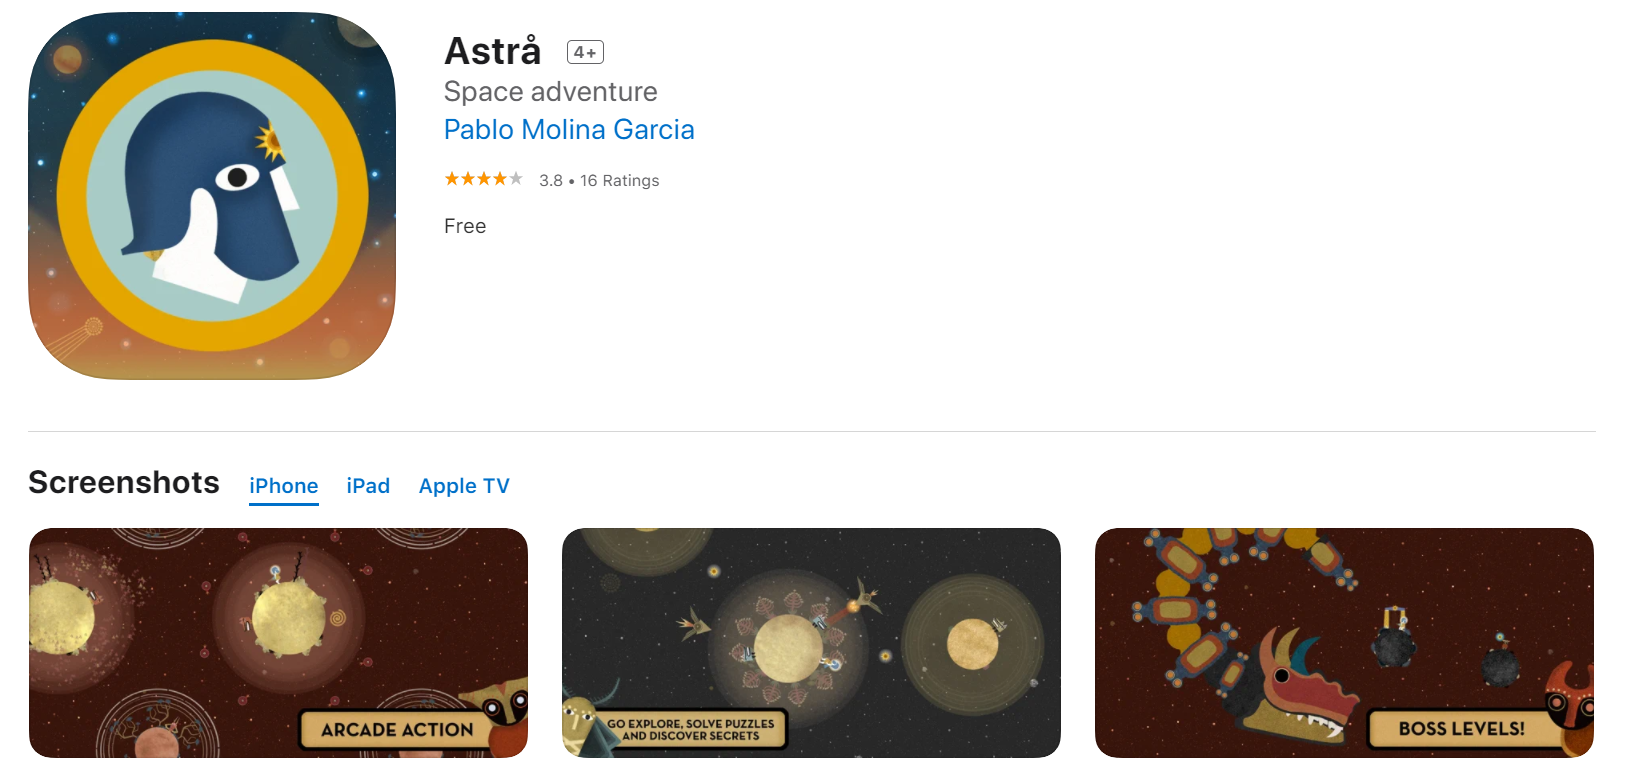Click the dragon boss head in screenshot
Image resolution: width=1625 pixels, height=782 pixels.
[x=1298, y=690]
